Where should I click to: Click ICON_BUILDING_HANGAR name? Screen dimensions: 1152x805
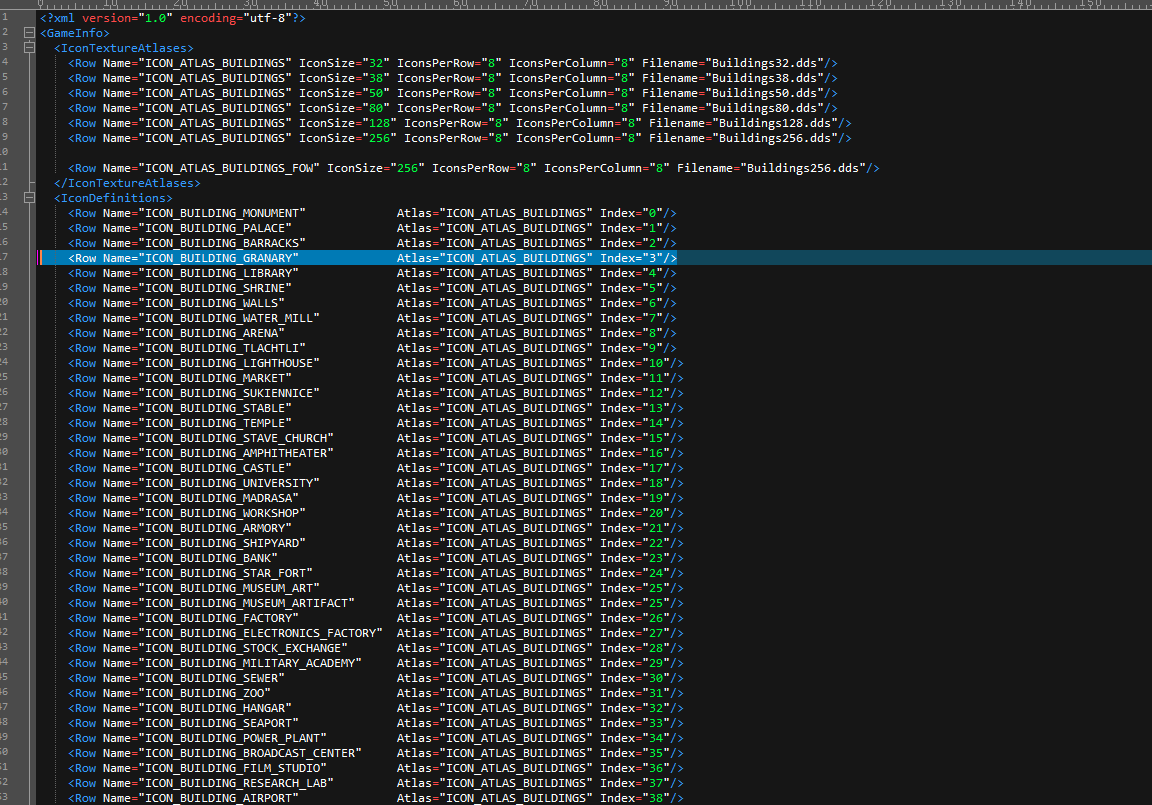215,708
